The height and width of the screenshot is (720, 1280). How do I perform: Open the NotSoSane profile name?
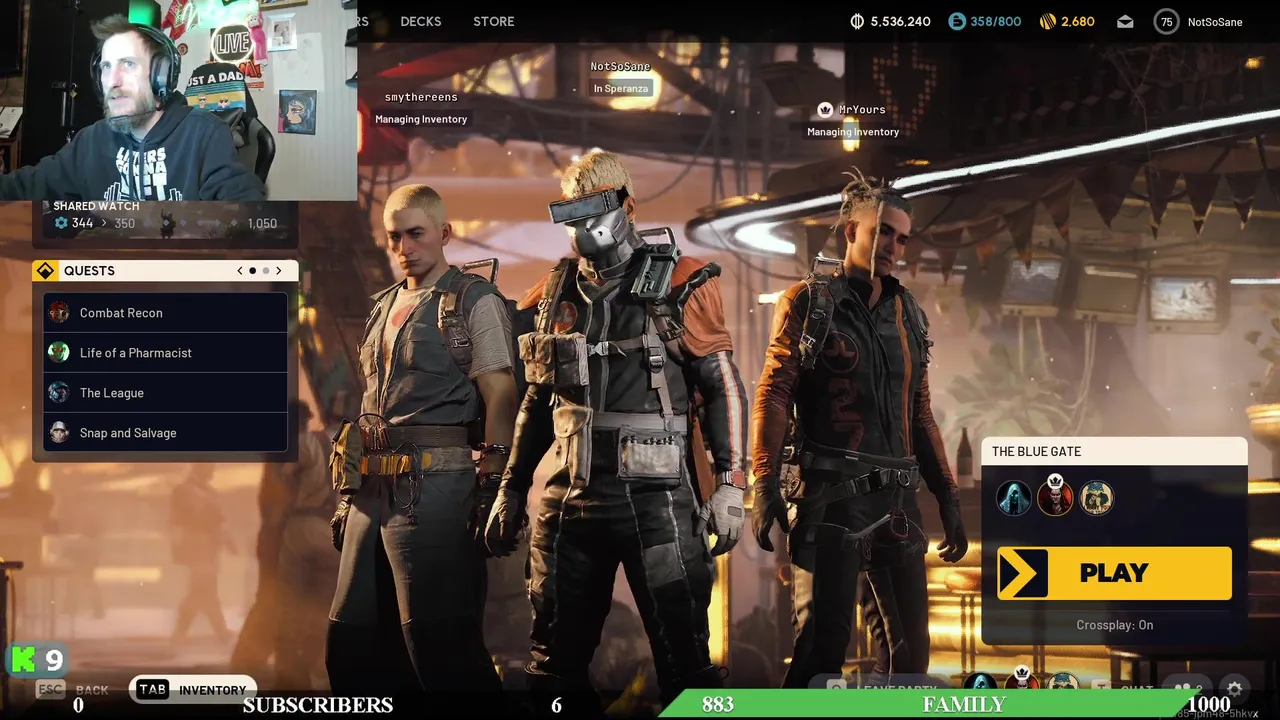(1215, 22)
